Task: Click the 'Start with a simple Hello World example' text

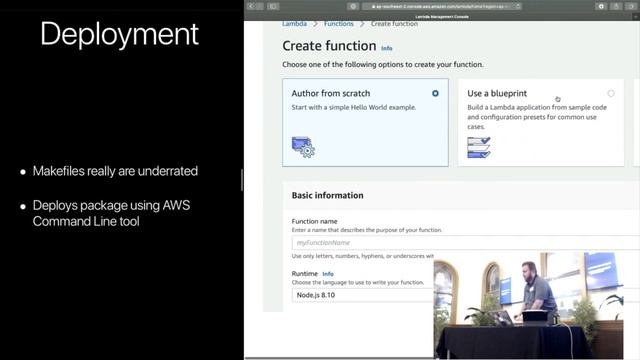Action: pos(353,107)
